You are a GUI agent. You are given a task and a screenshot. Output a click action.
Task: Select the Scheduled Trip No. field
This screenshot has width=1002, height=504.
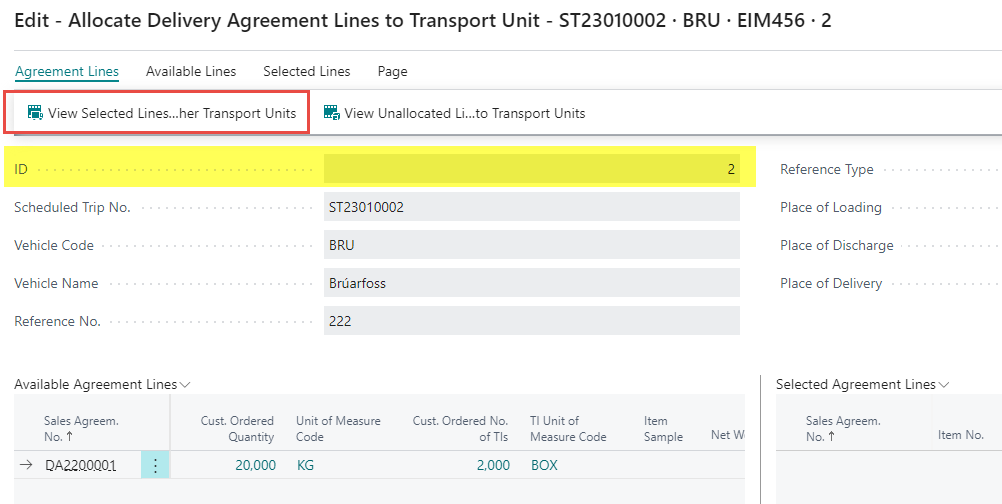point(531,207)
